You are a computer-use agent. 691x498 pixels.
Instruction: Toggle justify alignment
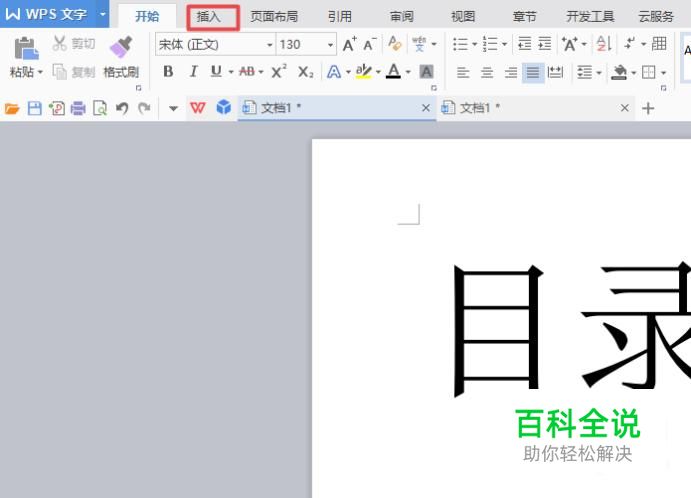click(533, 72)
